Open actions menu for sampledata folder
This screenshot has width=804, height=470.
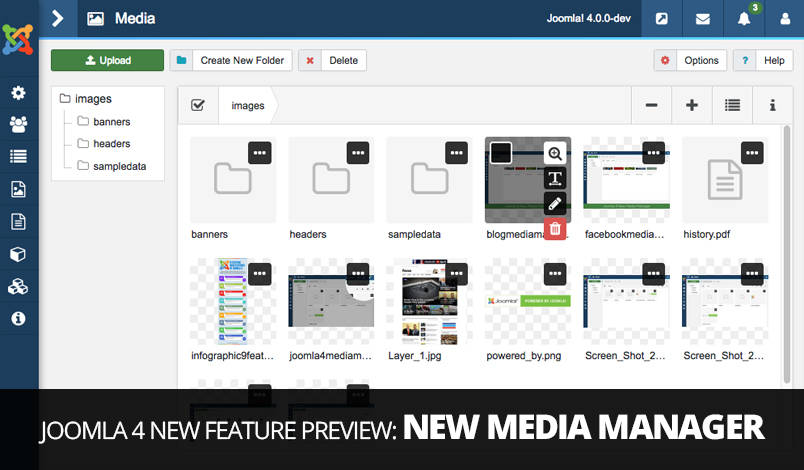(456, 153)
